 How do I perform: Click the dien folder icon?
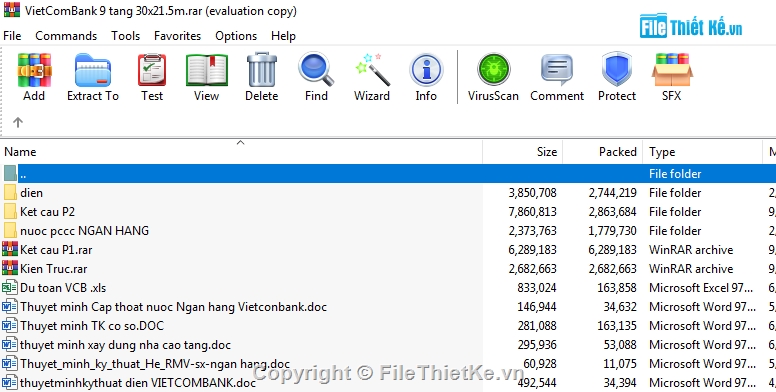[10, 193]
